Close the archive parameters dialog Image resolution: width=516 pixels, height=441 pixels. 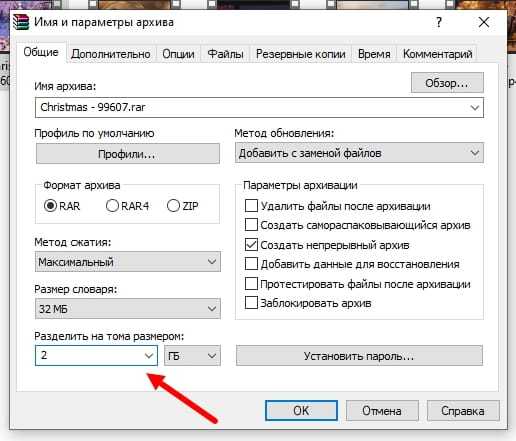coord(484,22)
